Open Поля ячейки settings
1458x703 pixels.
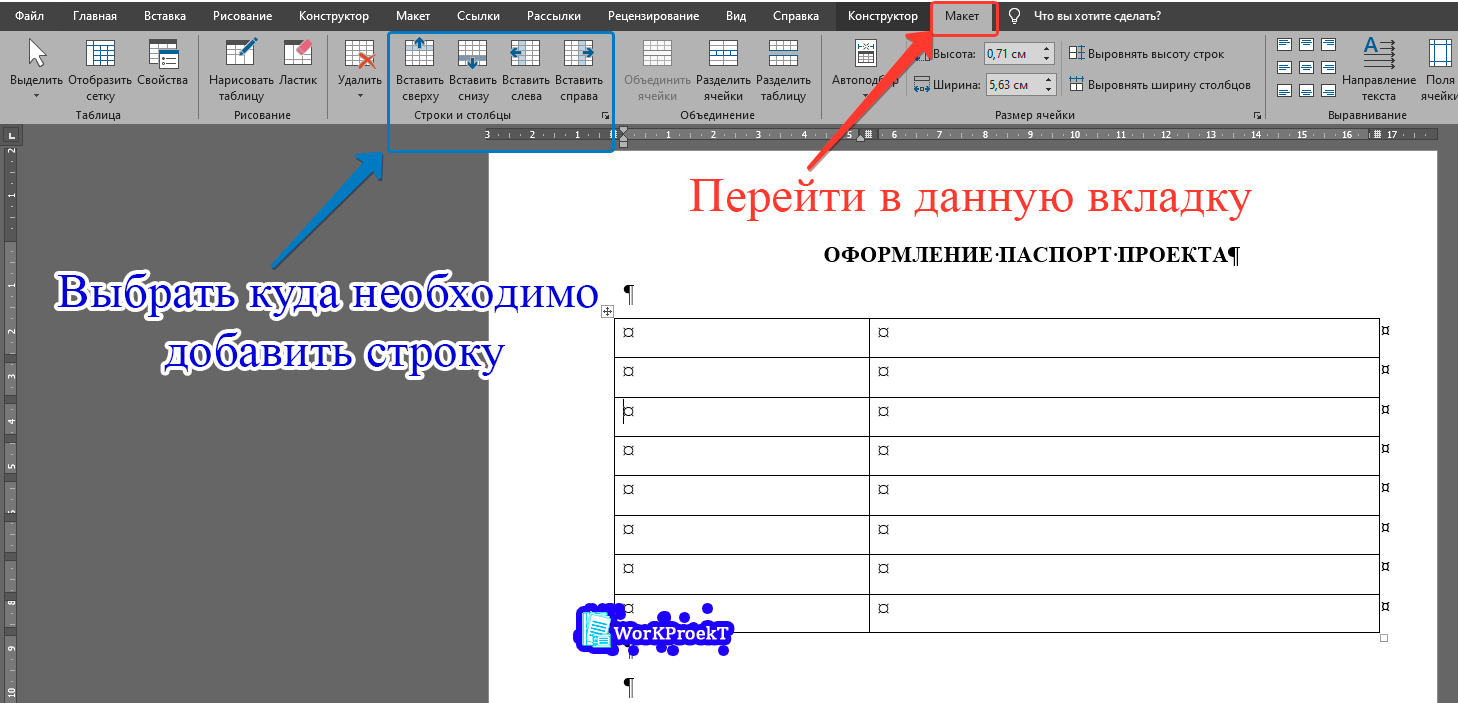[1440, 60]
